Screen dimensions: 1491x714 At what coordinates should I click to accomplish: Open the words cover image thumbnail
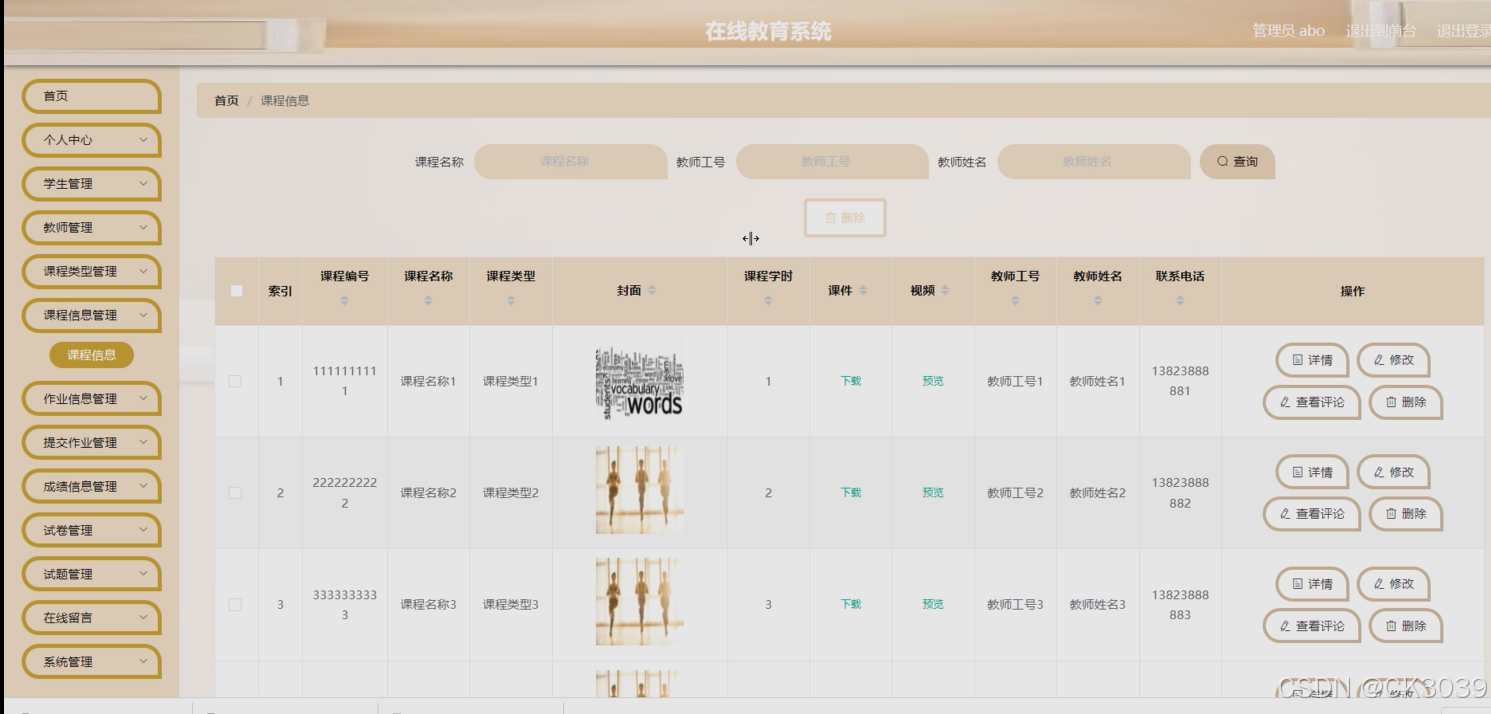click(x=640, y=382)
